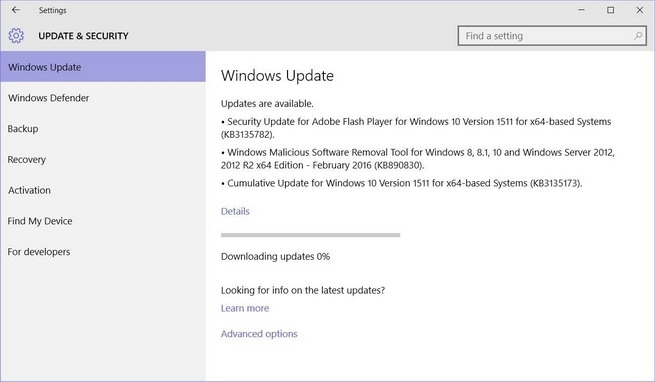Click the UPDATE & SECURITY title text
655x382 pixels.
click(83, 36)
